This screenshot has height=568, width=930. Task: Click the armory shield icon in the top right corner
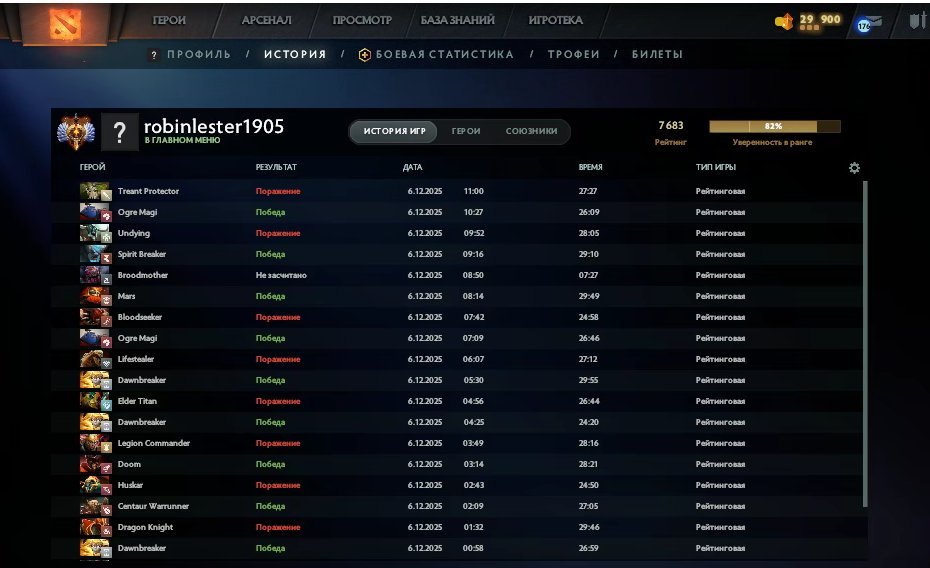[x=918, y=21]
